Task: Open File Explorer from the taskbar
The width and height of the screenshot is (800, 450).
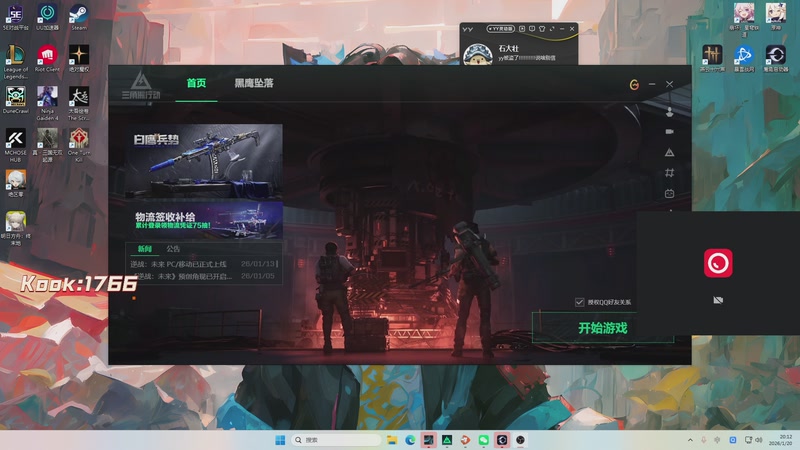Action: pos(392,440)
